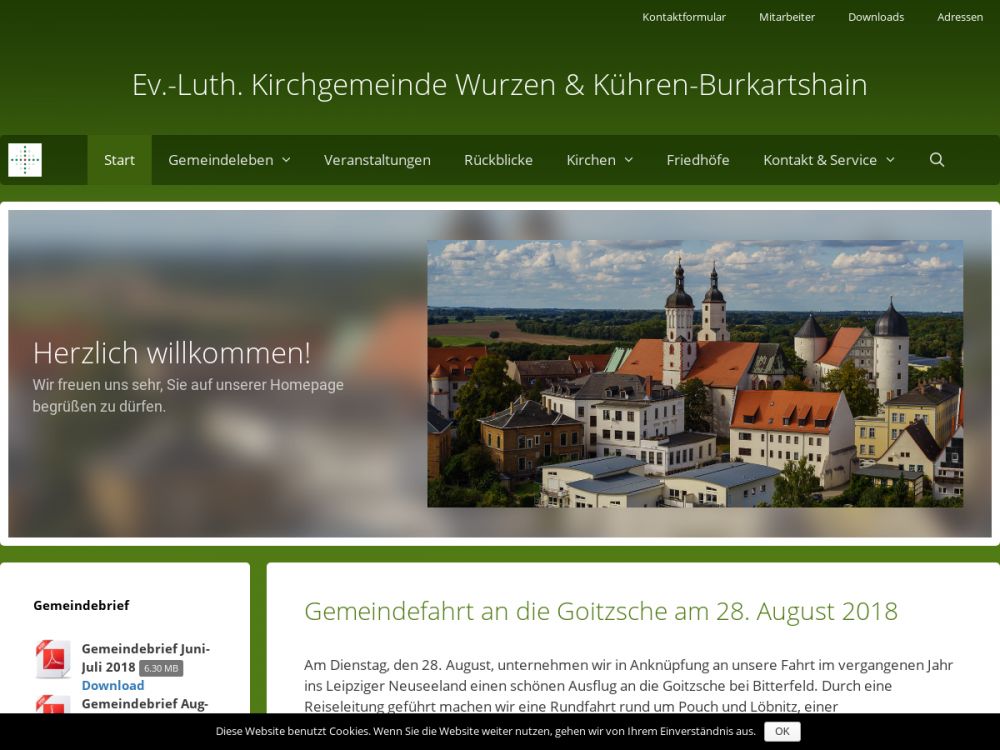Image resolution: width=1000 pixels, height=750 pixels.
Task: Click PDF icon for Gemeindebrief Juni-Juli 2018
Action: 52,659
